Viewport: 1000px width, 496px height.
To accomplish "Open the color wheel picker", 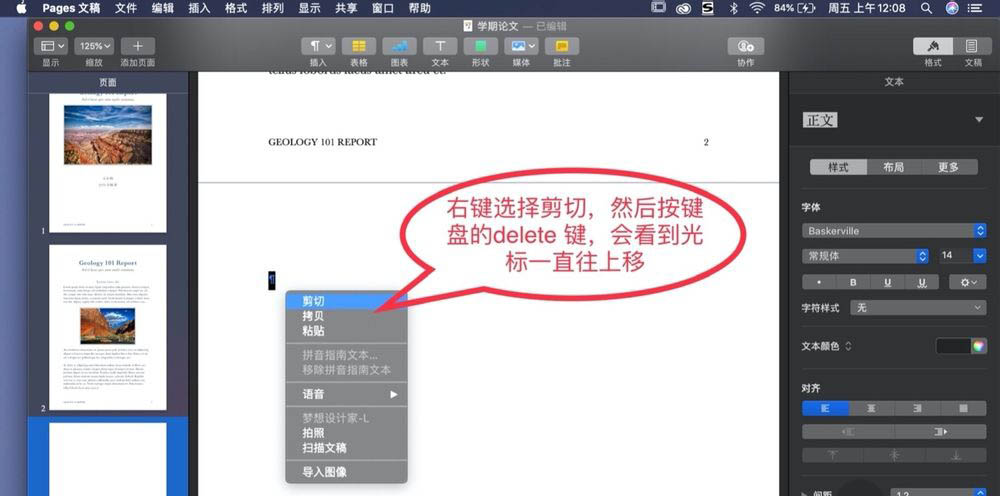I will (978, 346).
